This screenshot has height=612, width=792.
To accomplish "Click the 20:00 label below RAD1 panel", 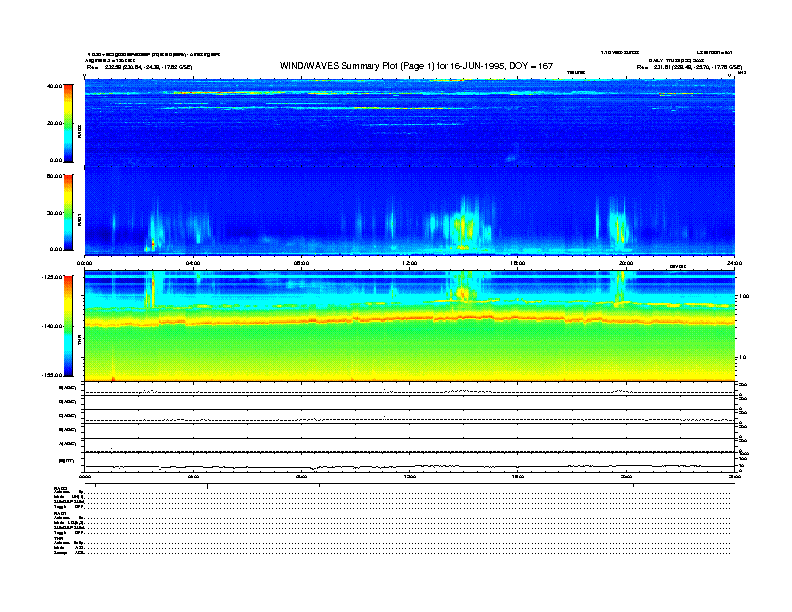I will click(x=626, y=263).
